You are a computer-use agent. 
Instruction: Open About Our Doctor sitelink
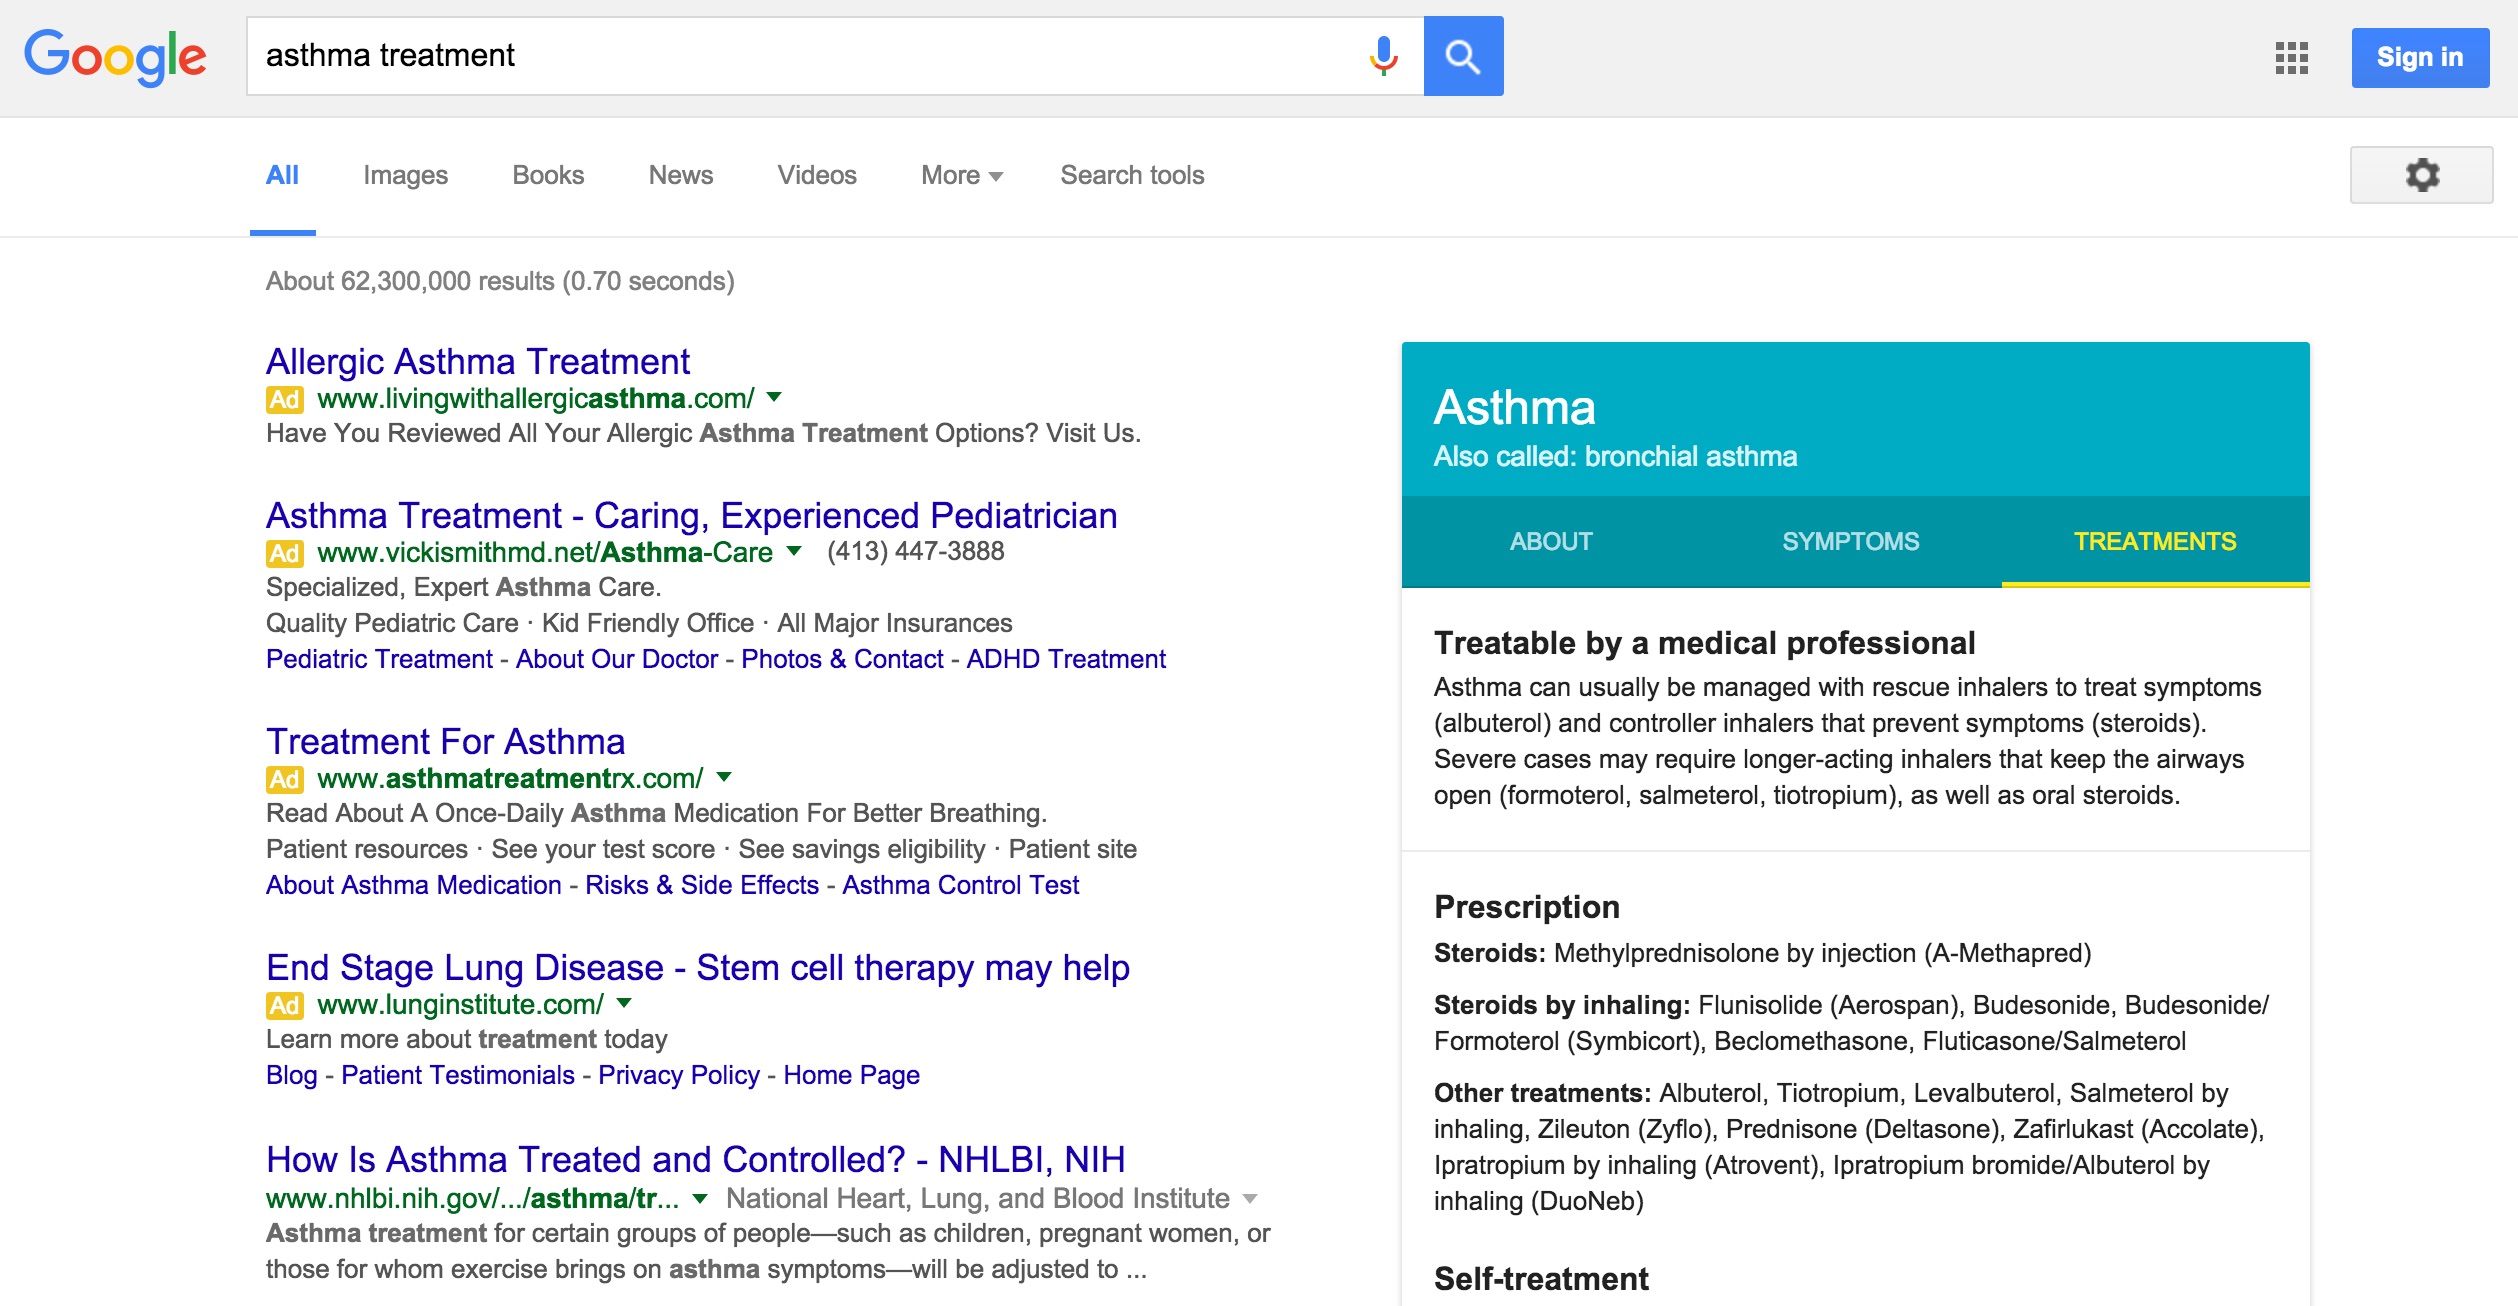617,659
